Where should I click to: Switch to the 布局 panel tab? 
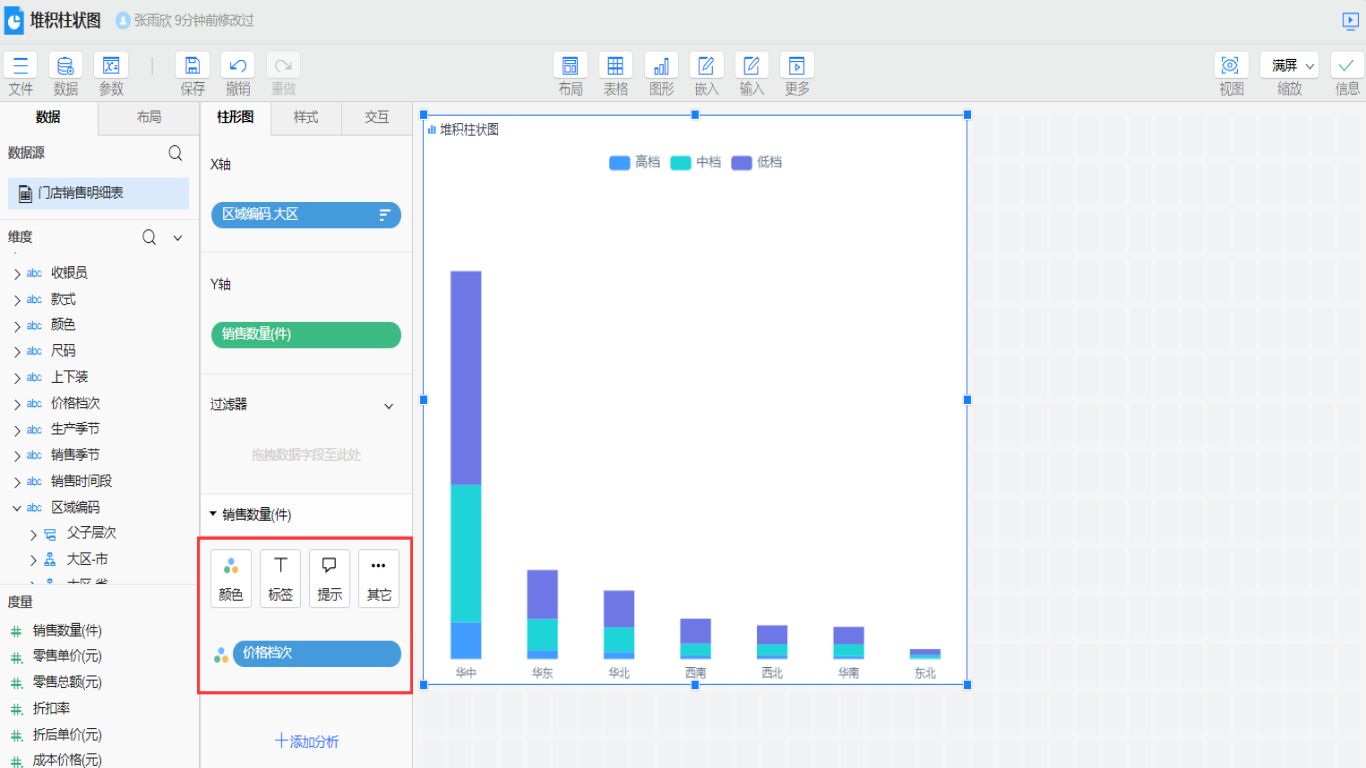click(x=149, y=117)
